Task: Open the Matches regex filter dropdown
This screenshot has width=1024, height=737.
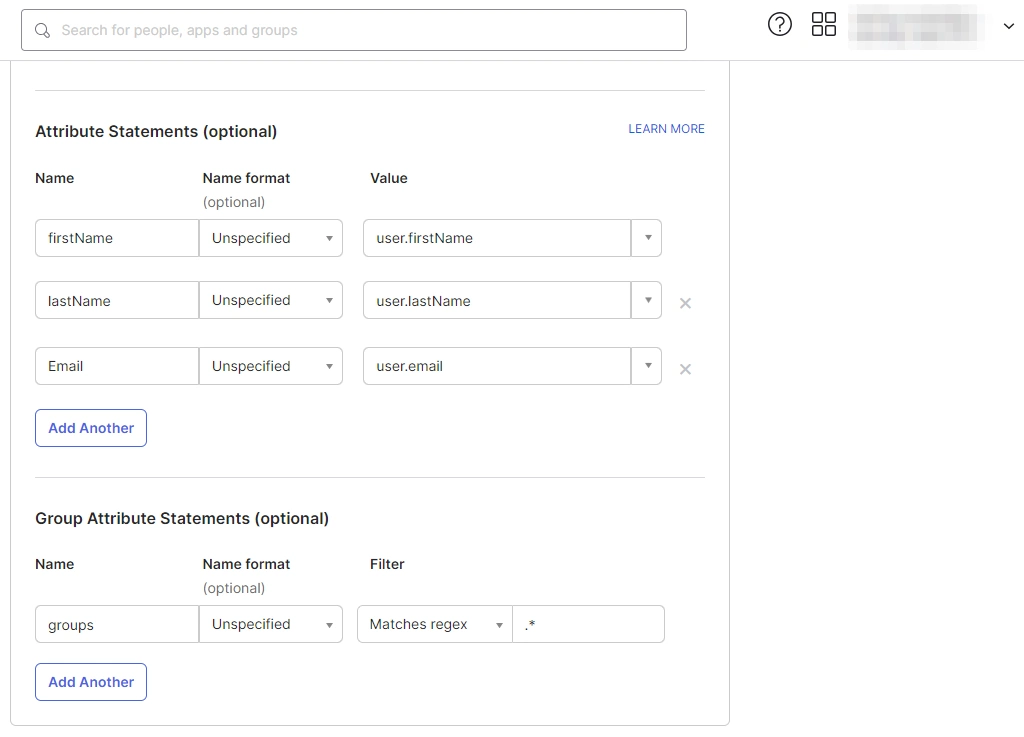Action: (x=435, y=624)
